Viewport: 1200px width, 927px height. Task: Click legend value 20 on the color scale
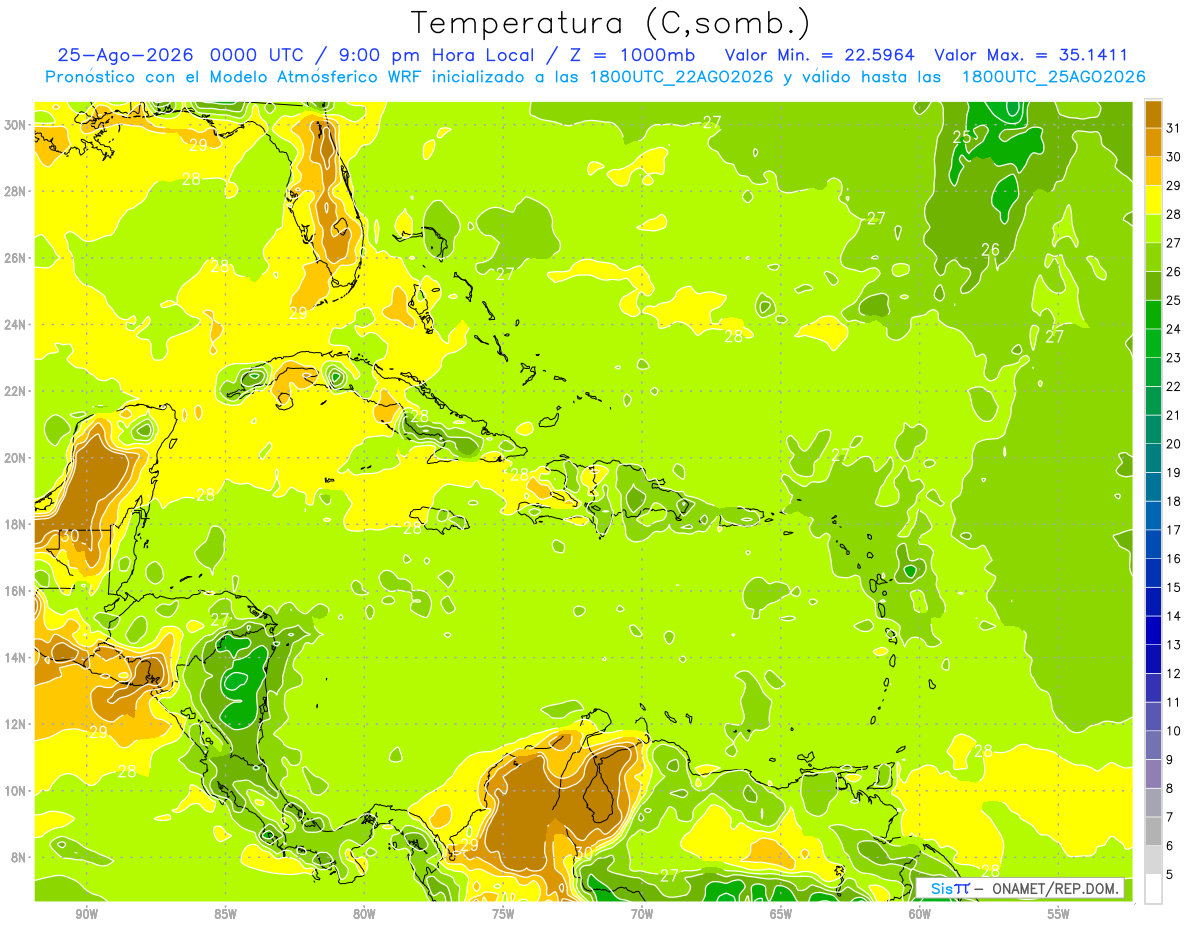[x=1174, y=444]
